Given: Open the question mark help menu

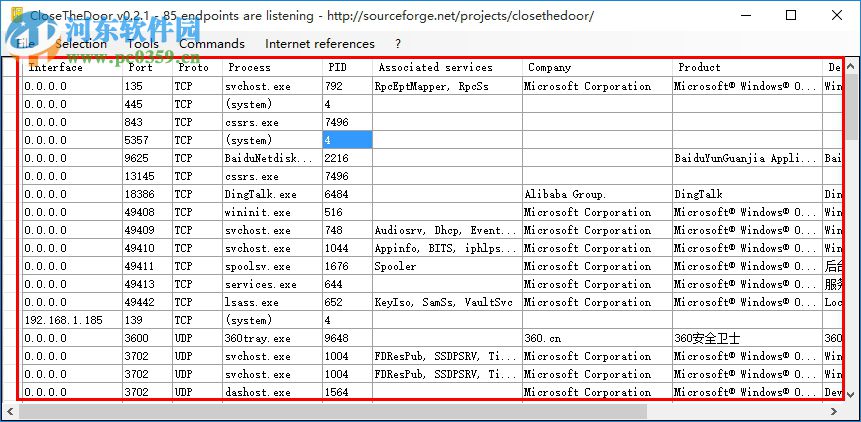Looking at the screenshot, I should pos(398,44).
